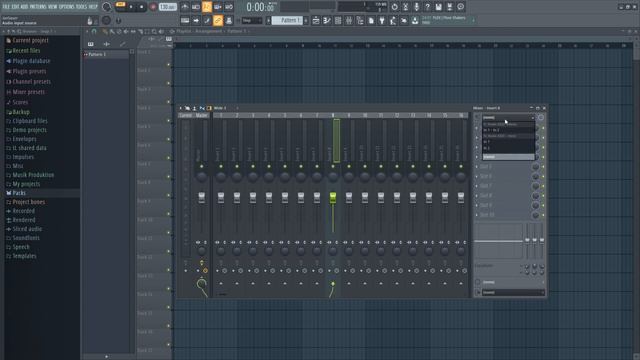The height and width of the screenshot is (360, 640).
Task: Open the mixer input source dropdown
Action: pos(508,118)
